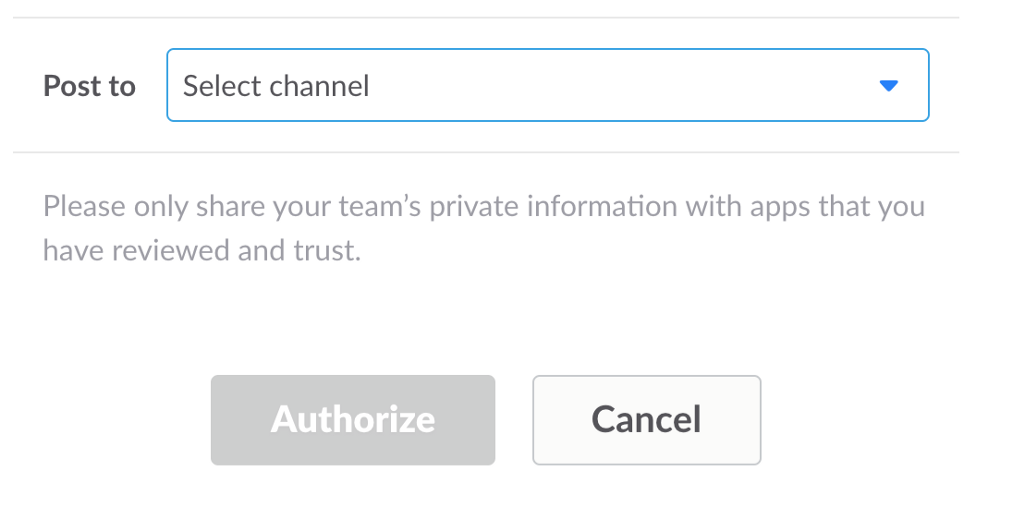Click the 'Post to' label
The image size is (1024, 506).
pos(89,86)
